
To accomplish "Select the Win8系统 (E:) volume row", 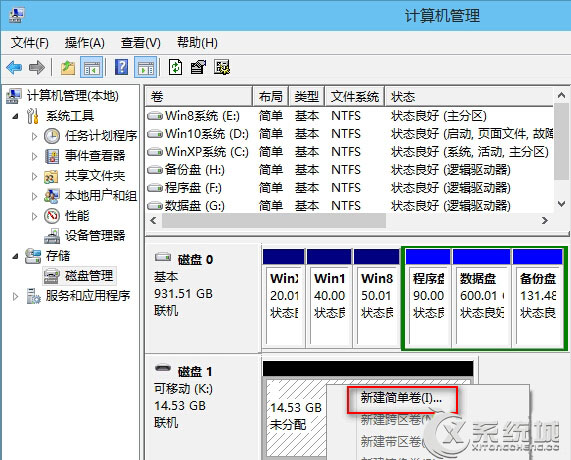I will pyautogui.click(x=350, y=116).
